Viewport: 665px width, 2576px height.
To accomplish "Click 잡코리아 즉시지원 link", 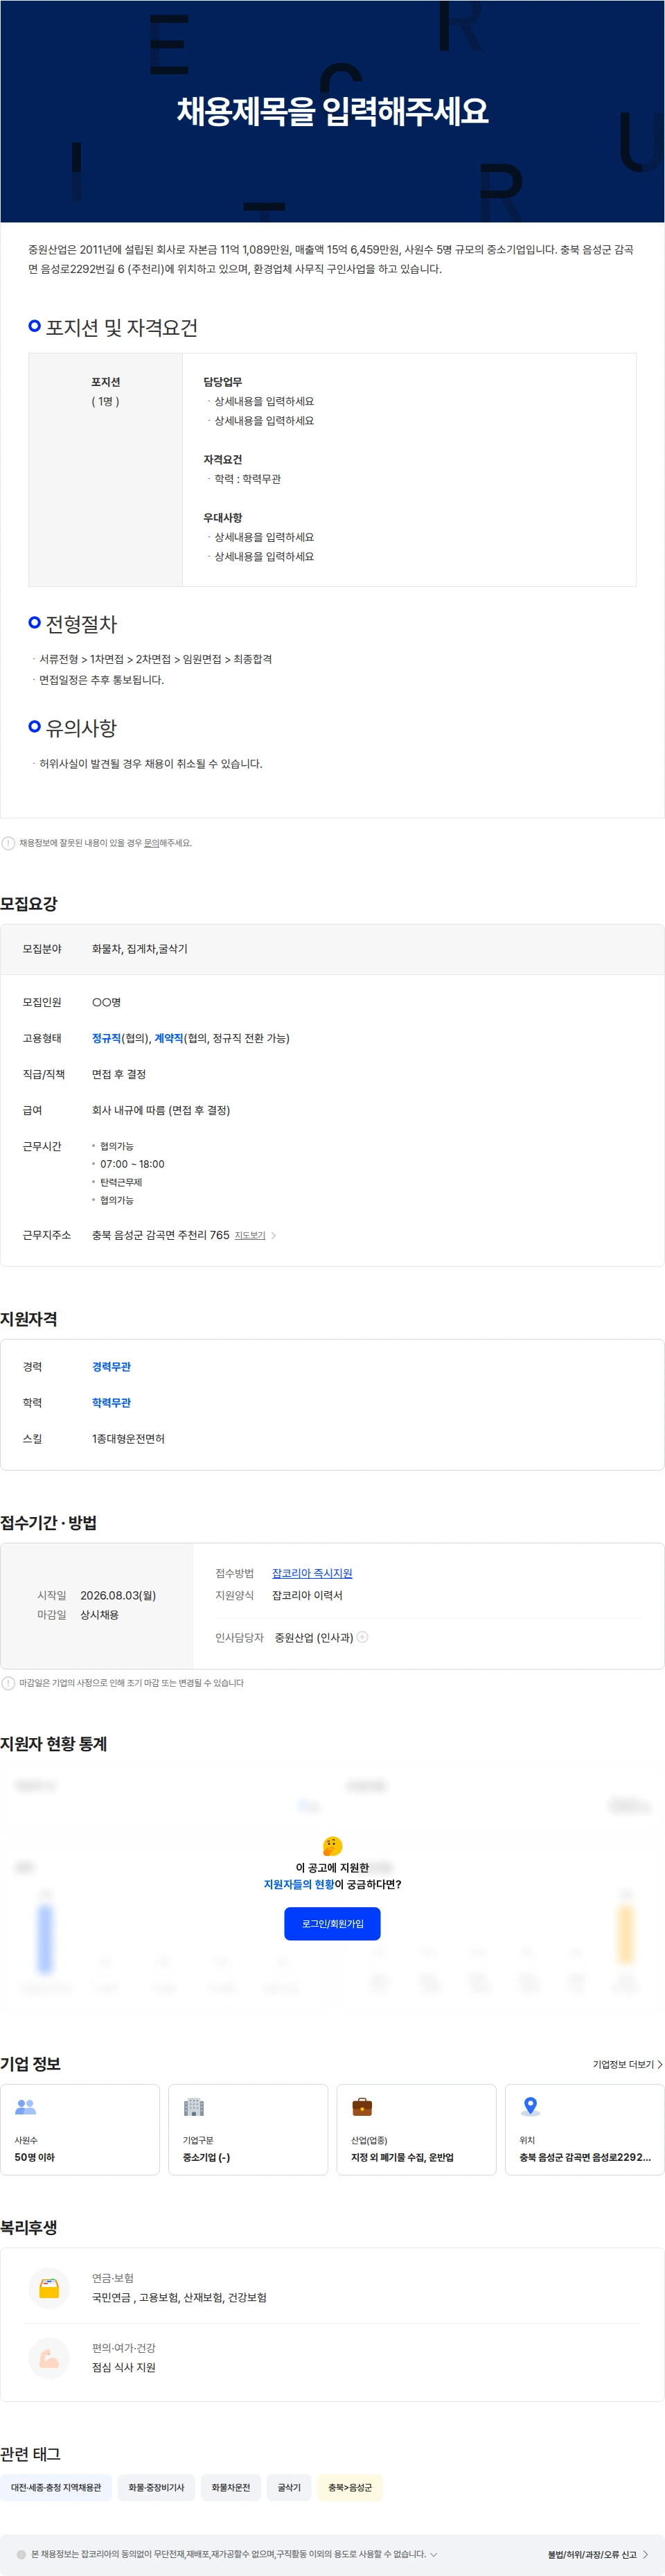I will tap(312, 1573).
